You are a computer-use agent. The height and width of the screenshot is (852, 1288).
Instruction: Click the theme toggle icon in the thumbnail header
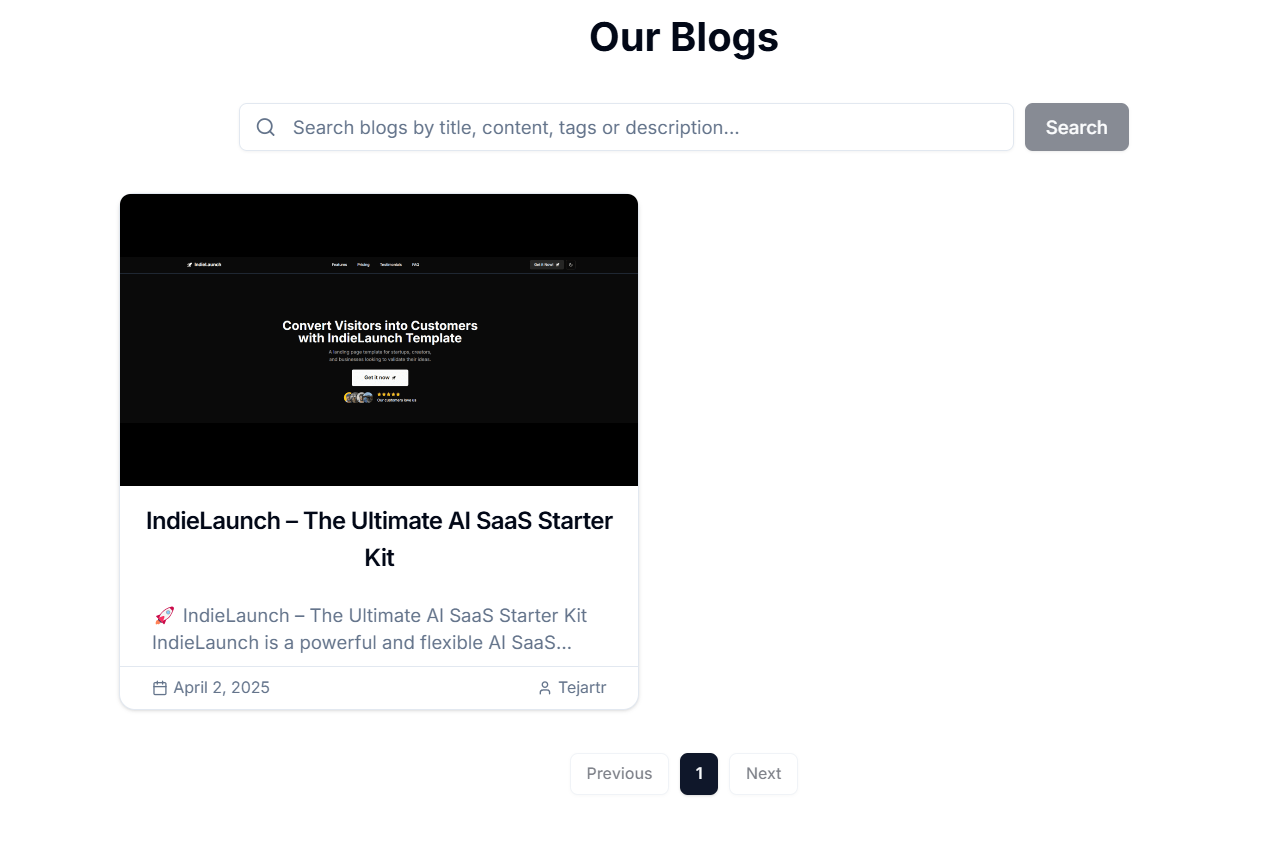(x=571, y=265)
